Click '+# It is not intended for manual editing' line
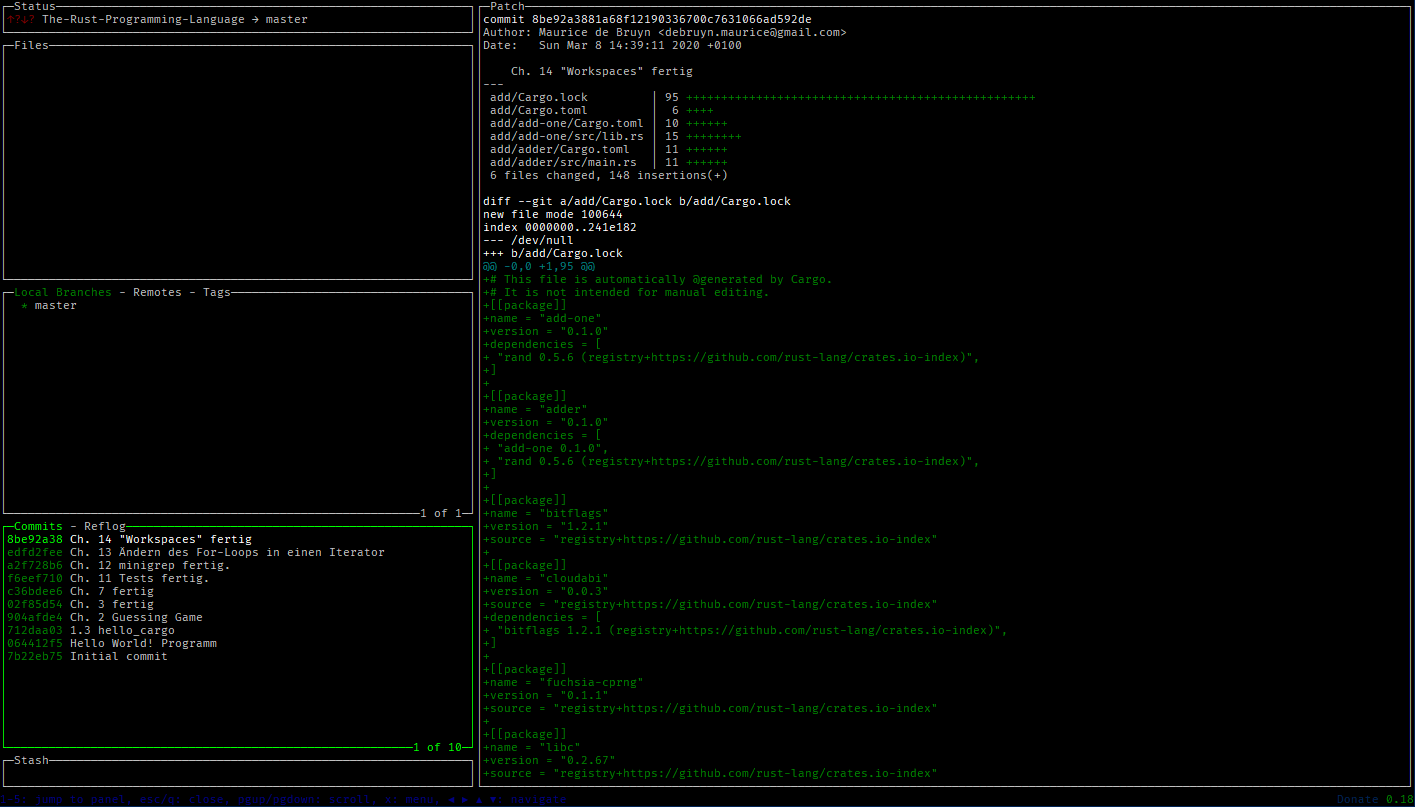The height and width of the screenshot is (807, 1415). point(626,292)
